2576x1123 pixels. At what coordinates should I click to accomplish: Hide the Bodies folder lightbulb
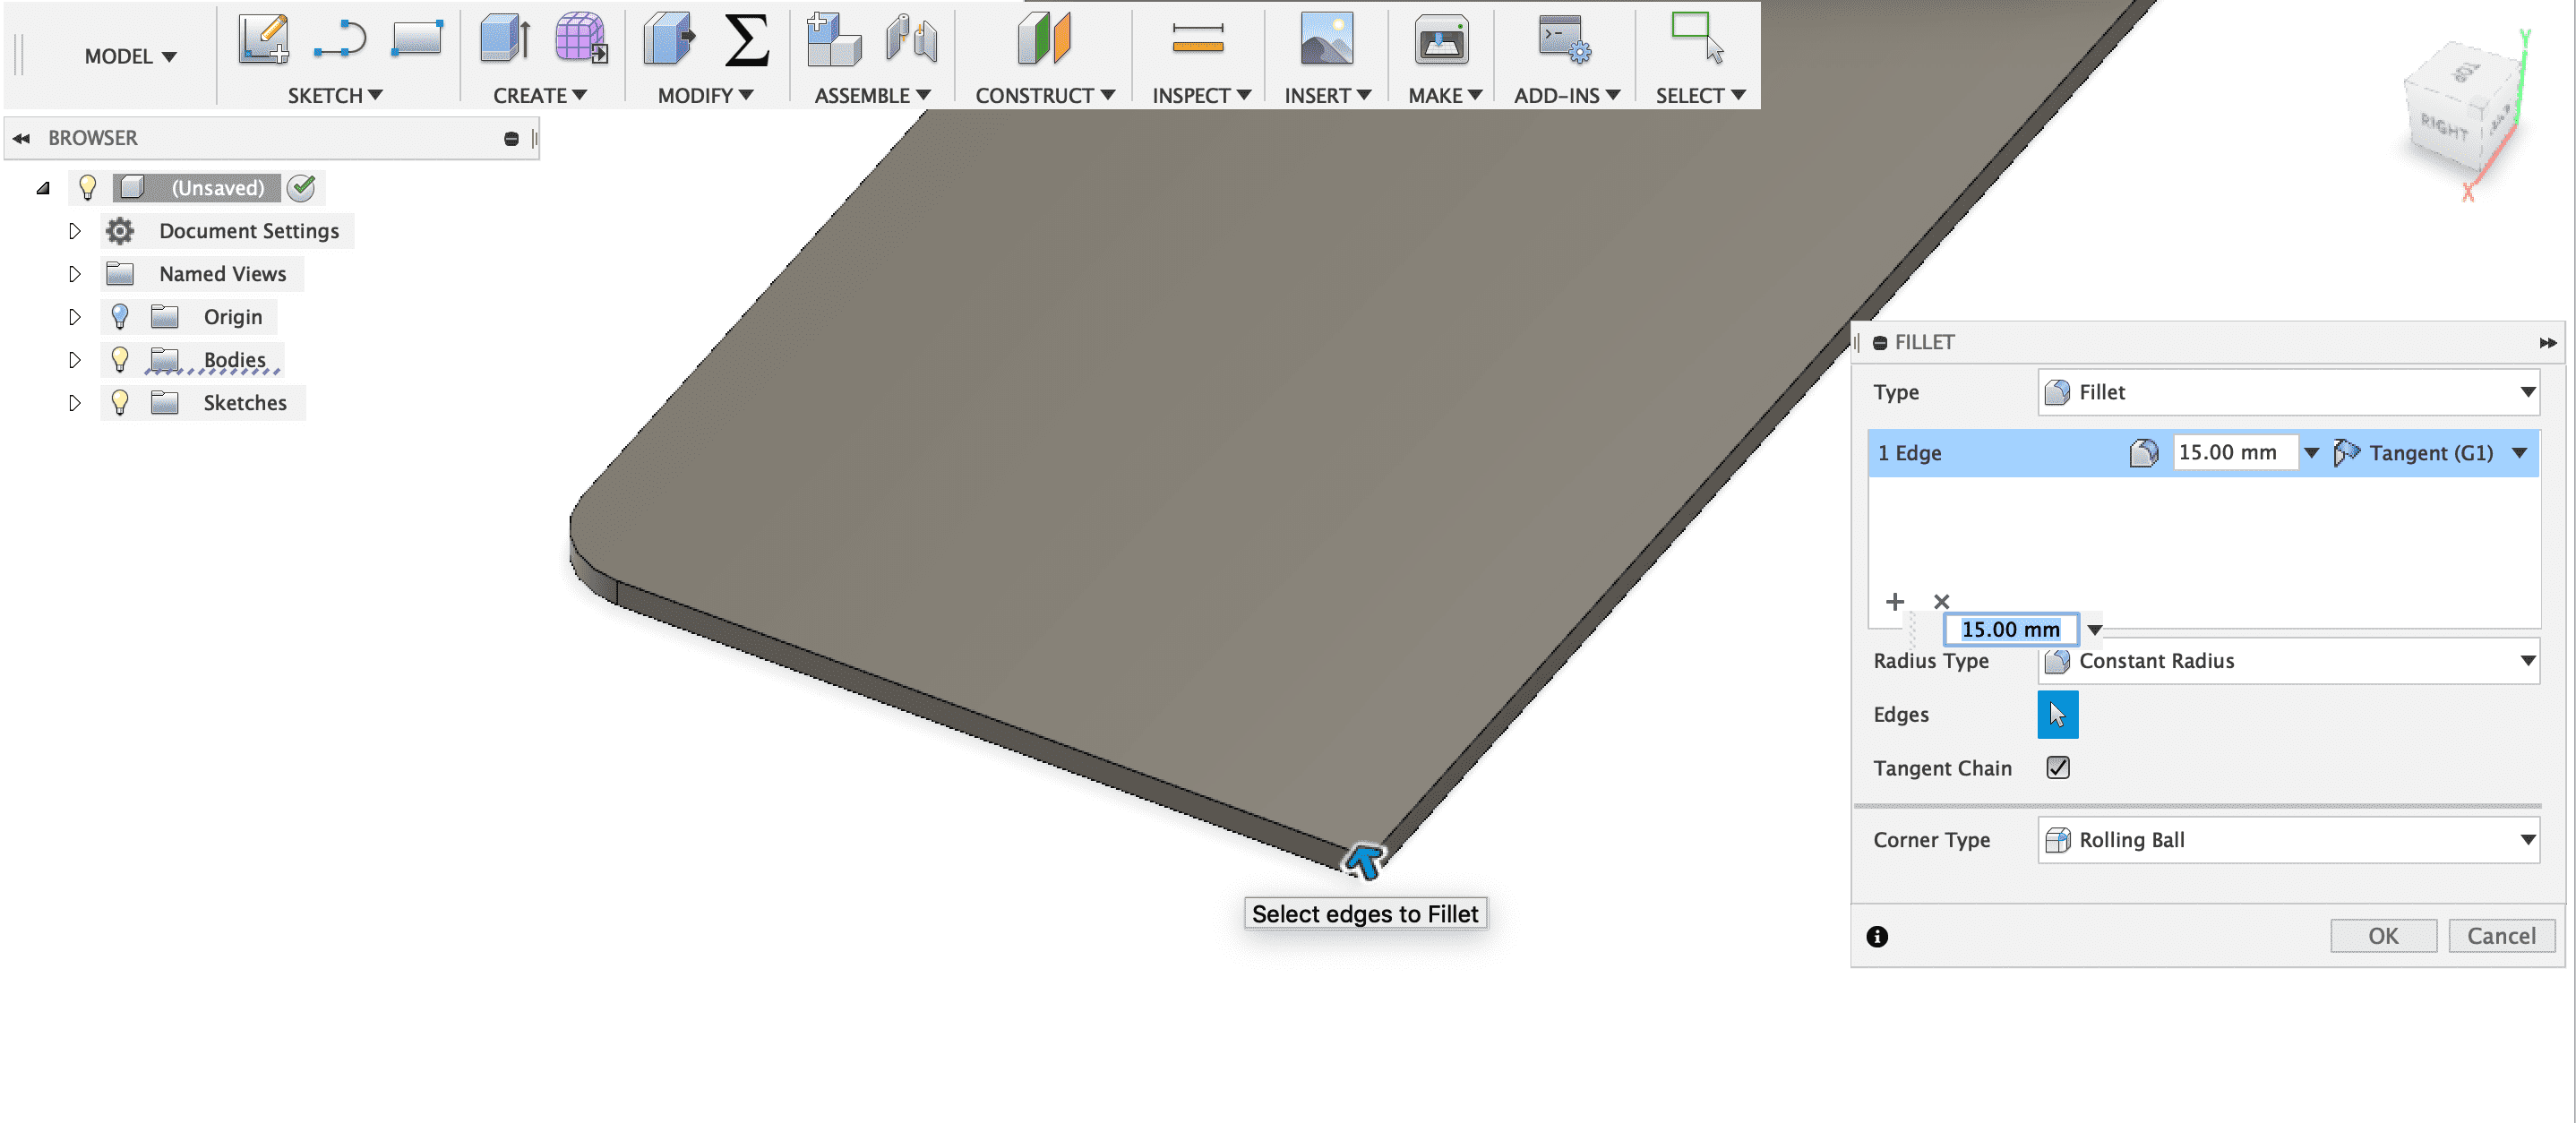tap(120, 359)
